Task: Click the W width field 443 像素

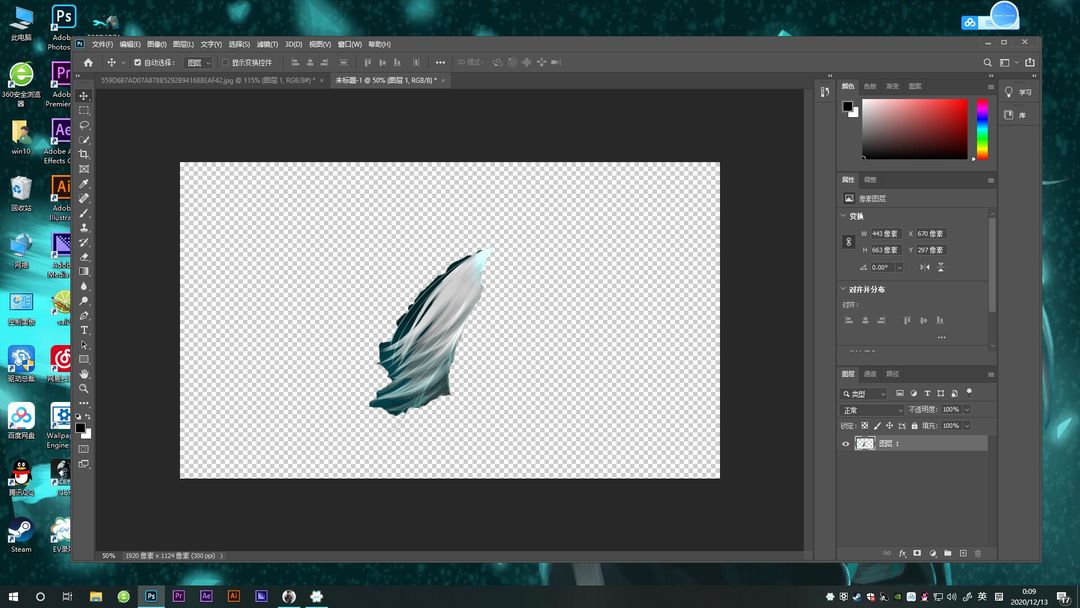Action: tap(886, 233)
